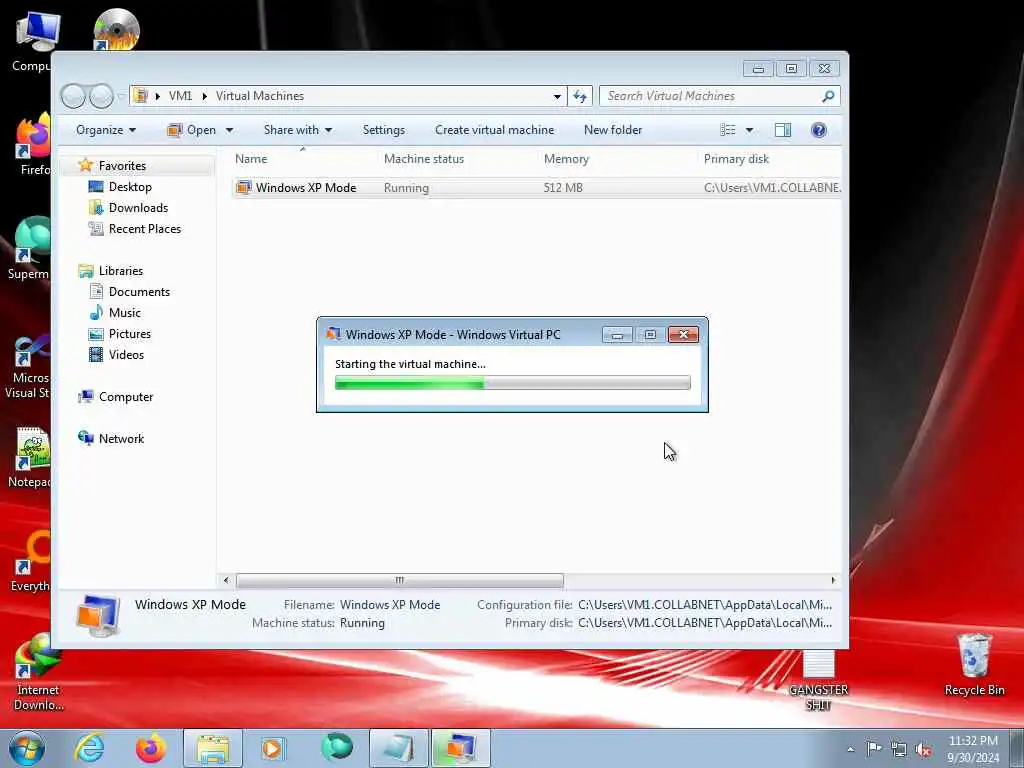Select Virtual Machines breadcrumb segment

tap(260, 96)
